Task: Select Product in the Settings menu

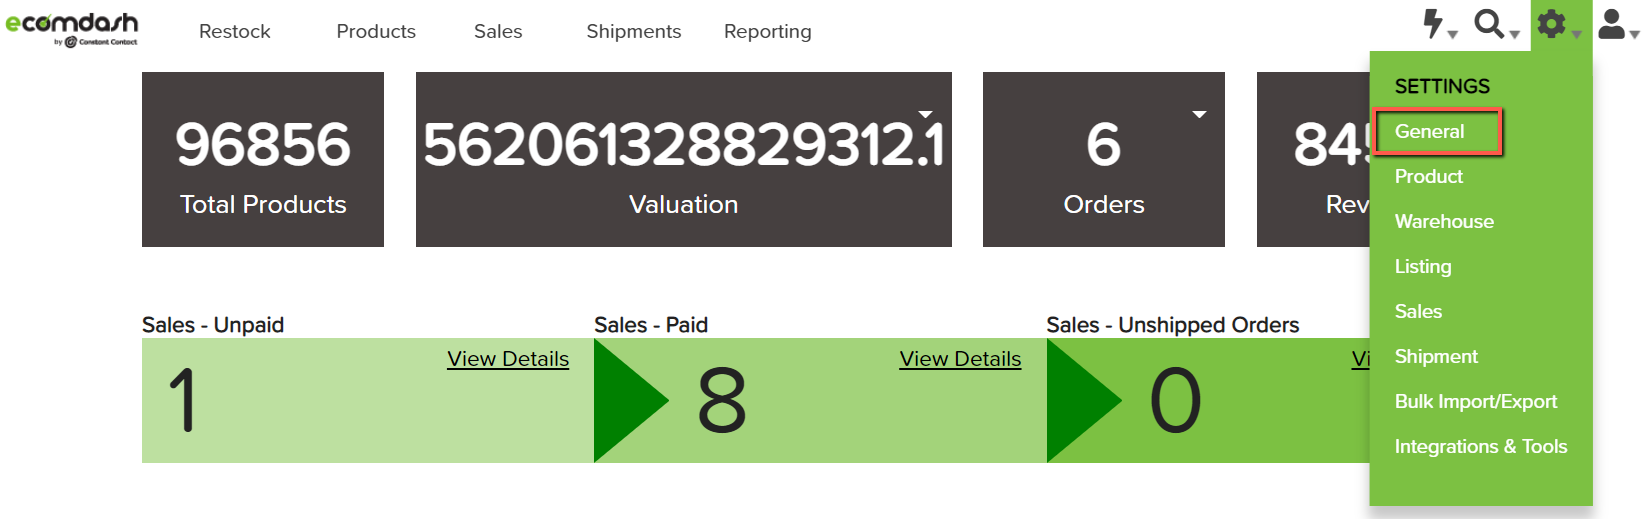Action: point(1428,177)
